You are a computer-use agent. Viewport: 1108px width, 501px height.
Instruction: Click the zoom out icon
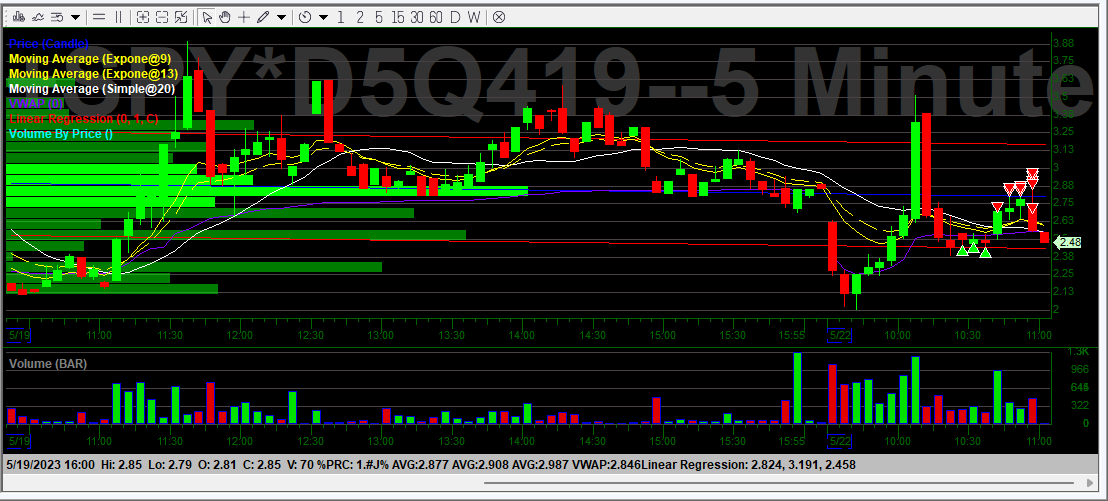(x=162, y=17)
